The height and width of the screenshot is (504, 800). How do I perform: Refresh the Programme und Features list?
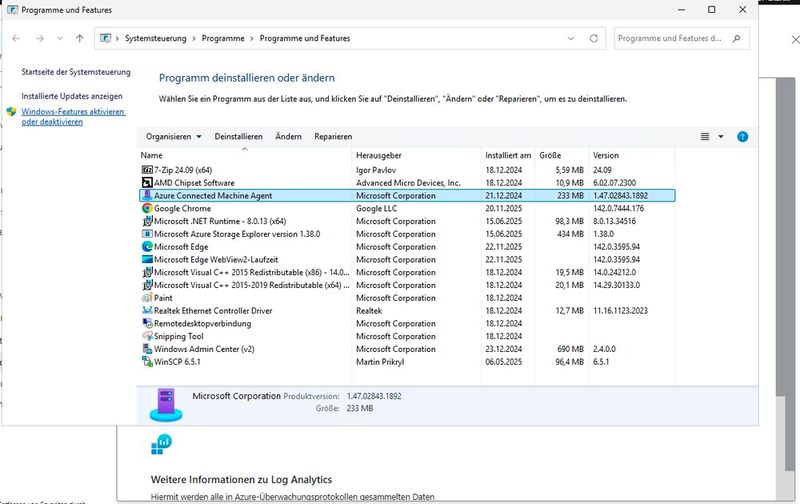point(593,38)
